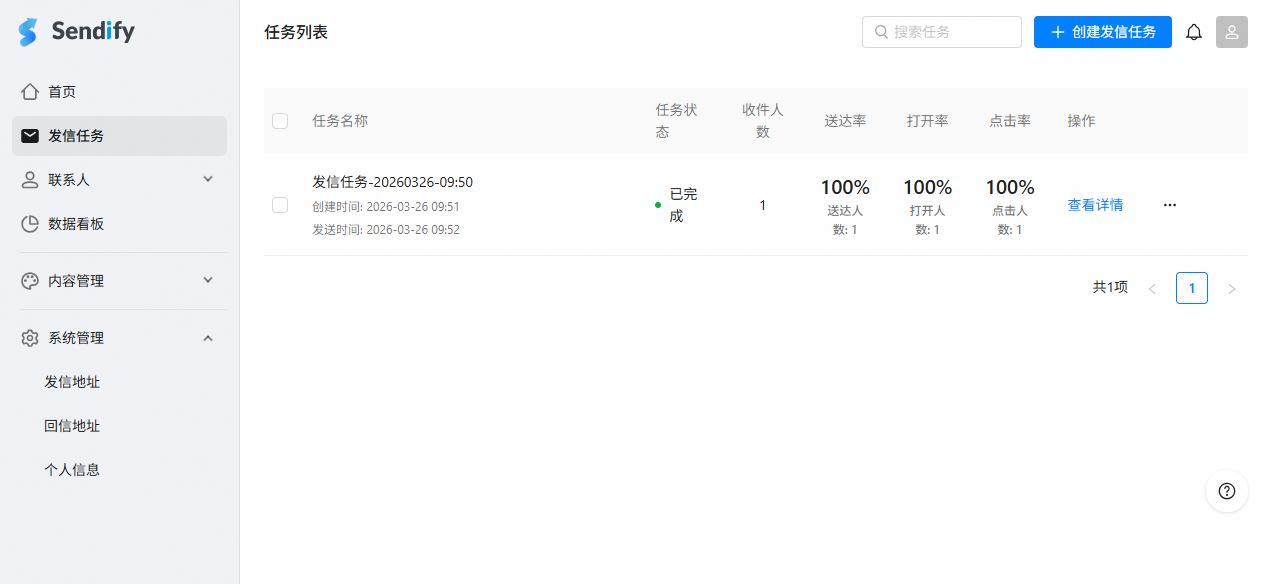Click the next page arrow
The image size is (1272, 584).
pos(1232,288)
